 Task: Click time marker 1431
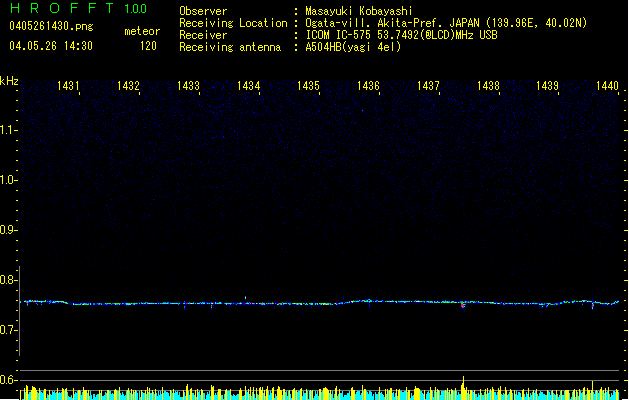point(68,85)
